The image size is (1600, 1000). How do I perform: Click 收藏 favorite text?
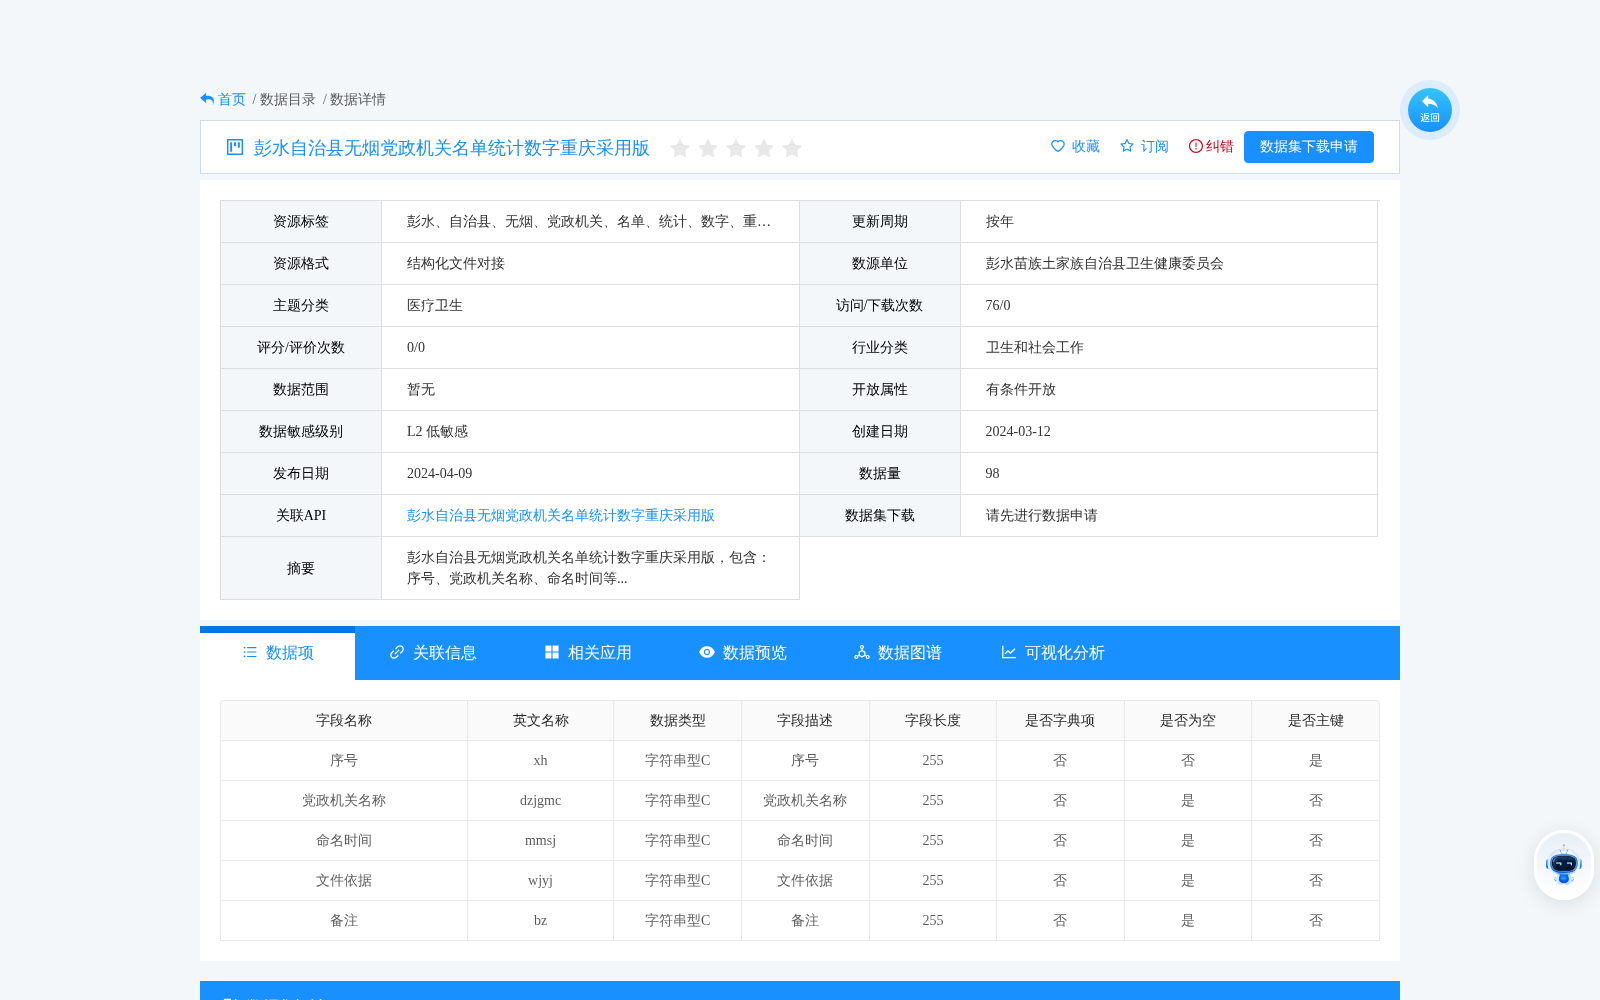[1086, 146]
